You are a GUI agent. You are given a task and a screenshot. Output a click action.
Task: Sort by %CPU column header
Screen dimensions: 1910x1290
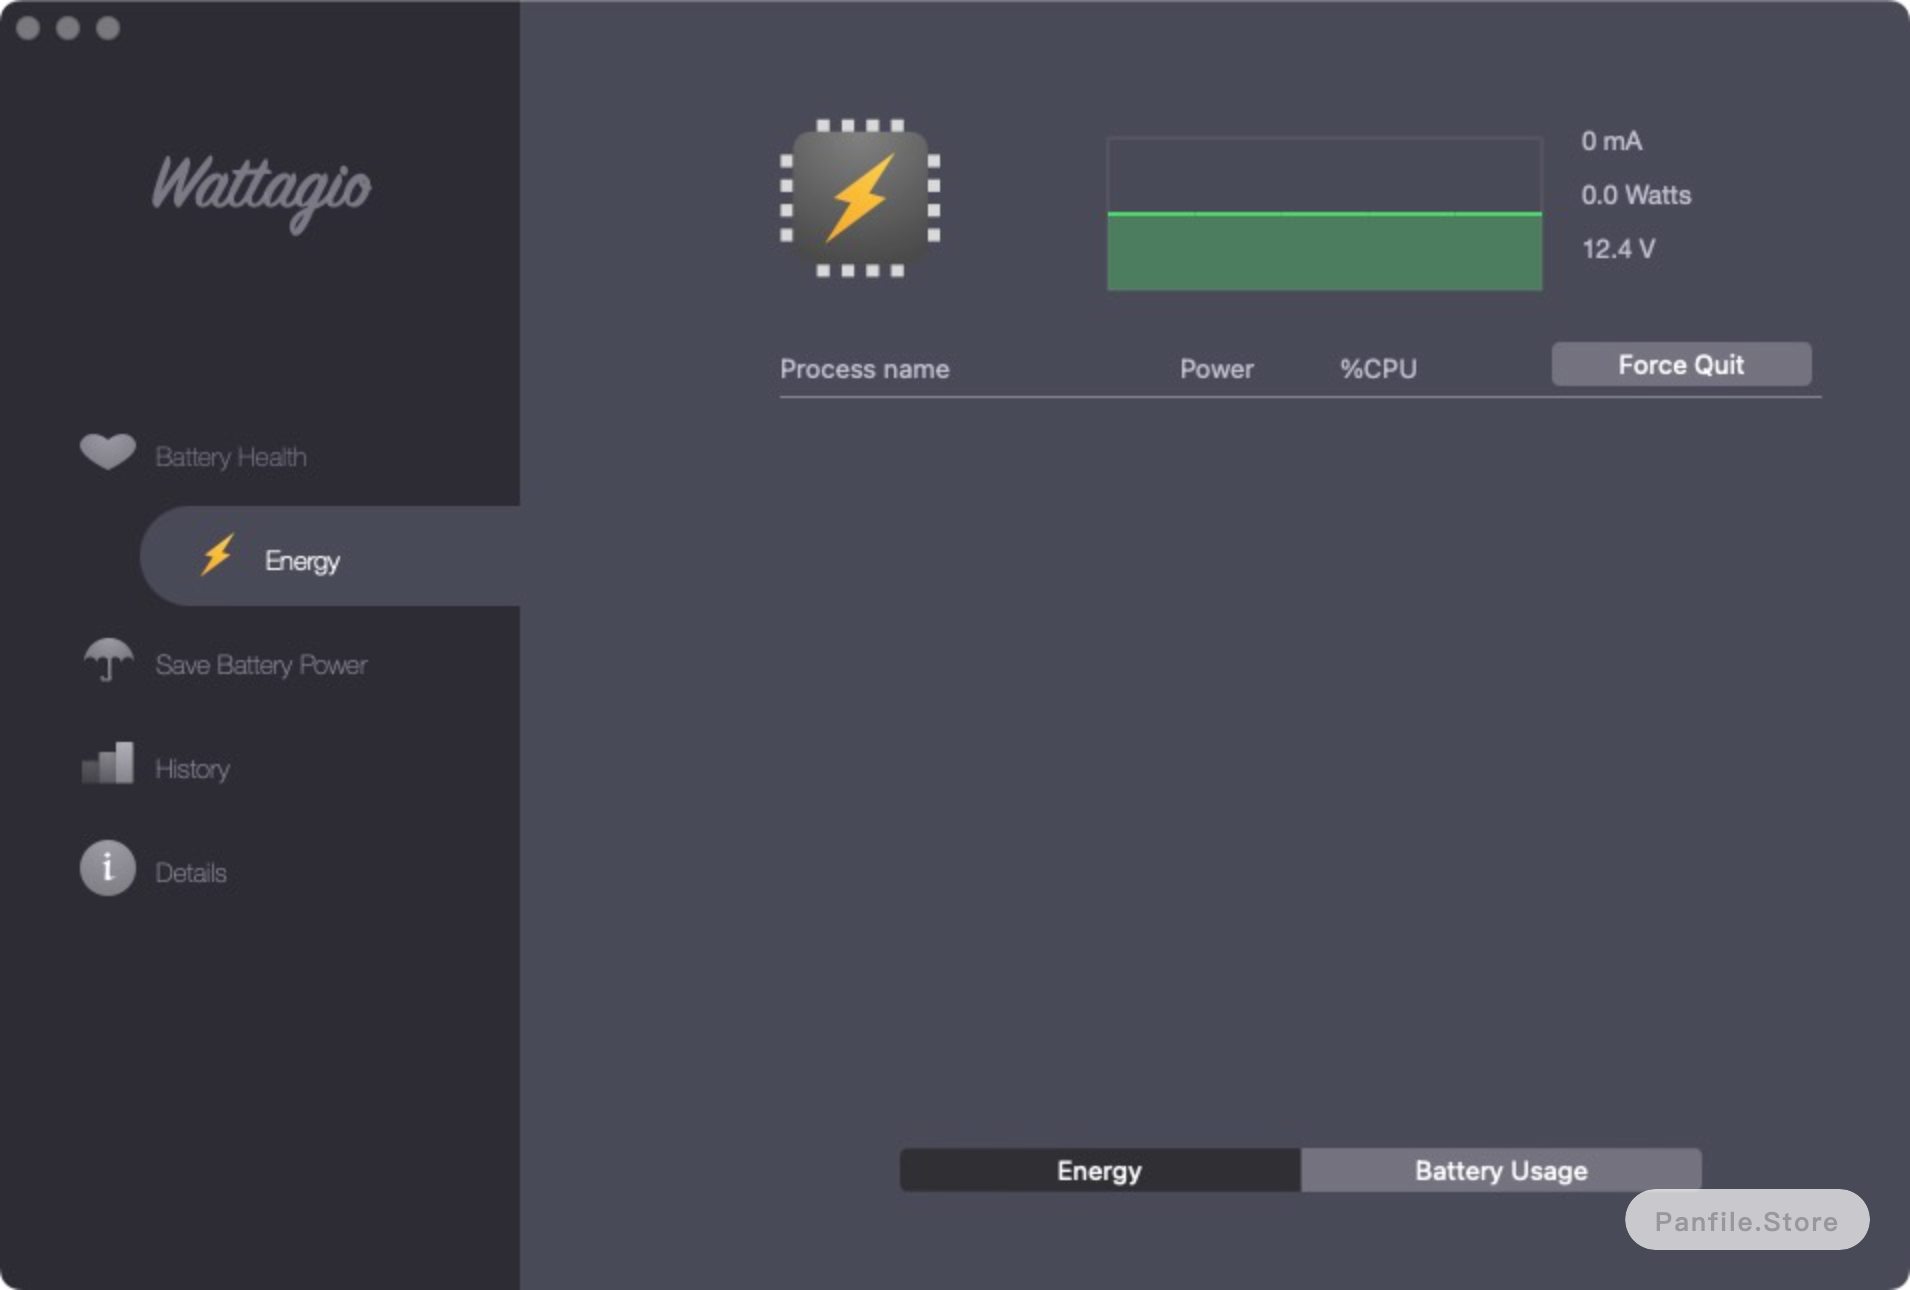point(1378,369)
